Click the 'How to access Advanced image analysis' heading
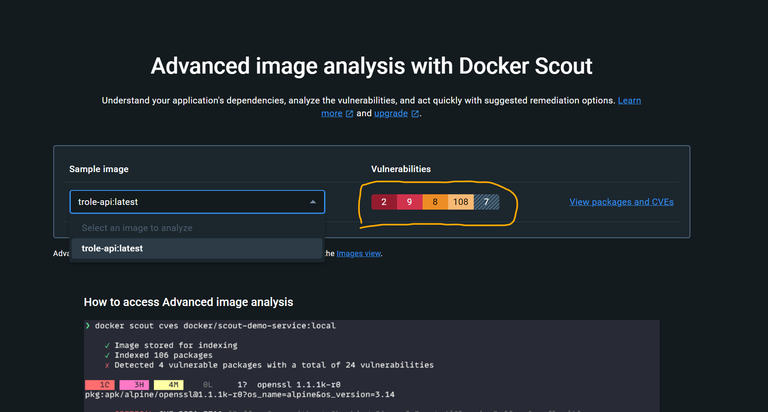Screen dimensions: 768x412 click(x=188, y=302)
